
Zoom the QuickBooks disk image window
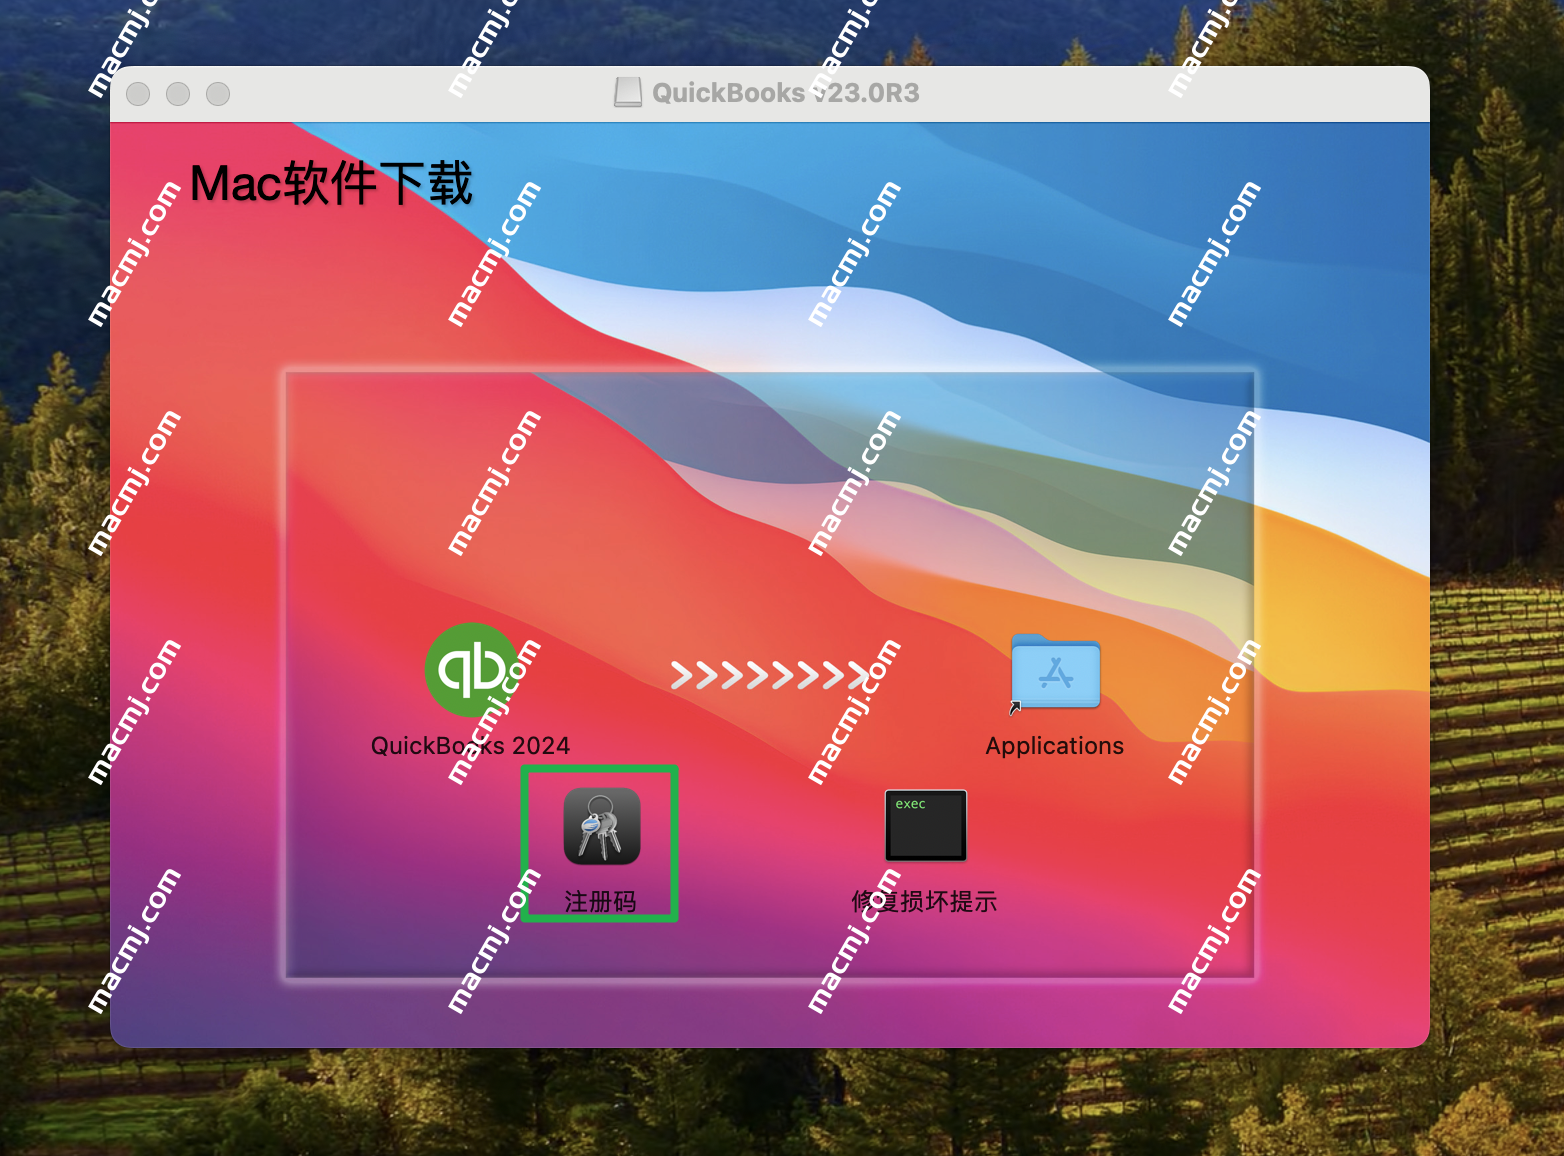click(218, 94)
